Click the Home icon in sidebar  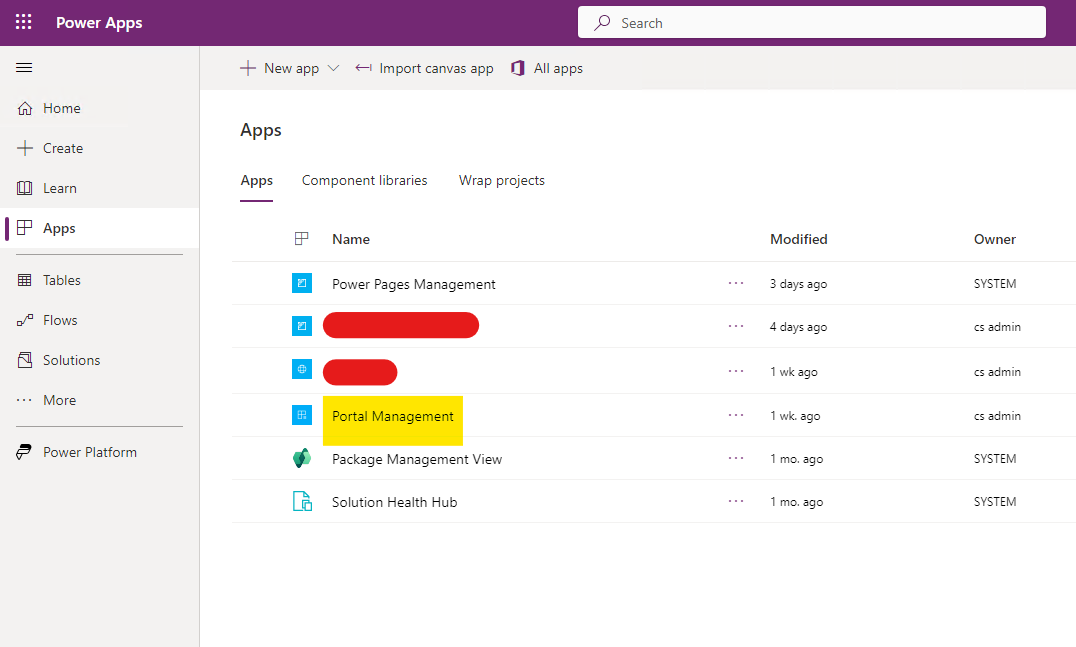click(x=25, y=108)
